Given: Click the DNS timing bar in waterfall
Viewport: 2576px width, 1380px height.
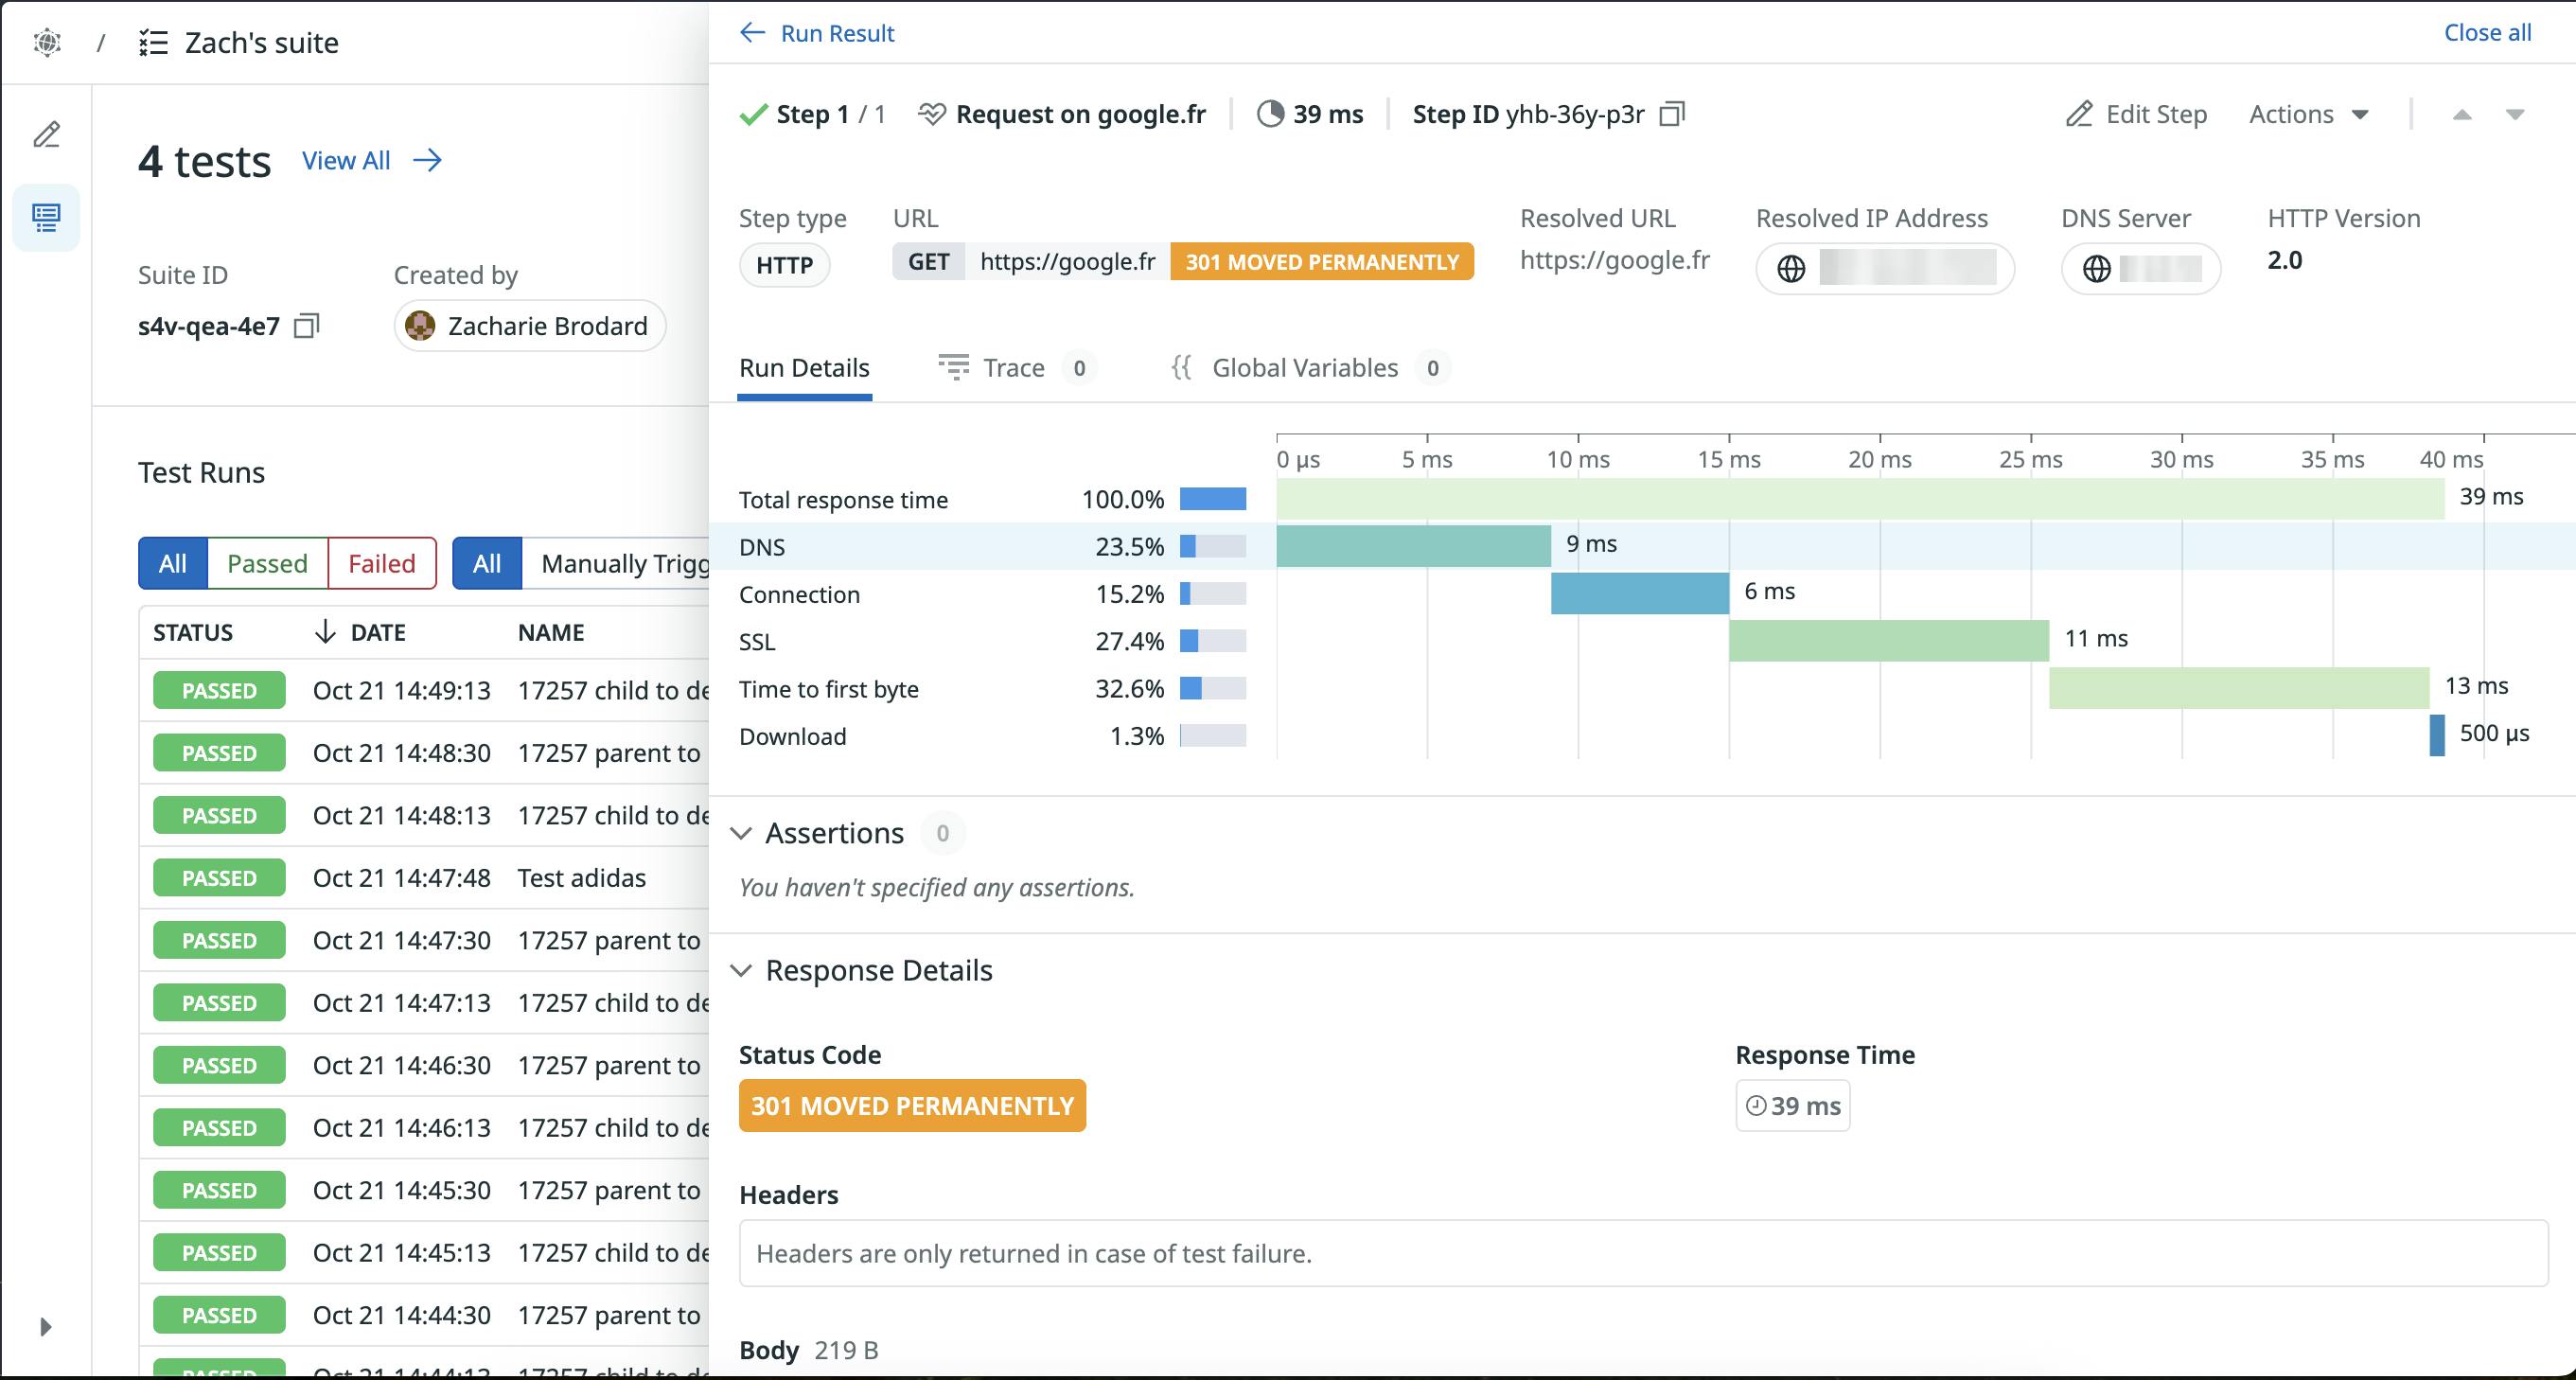Looking at the screenshot, I should tap(1413, 546).
